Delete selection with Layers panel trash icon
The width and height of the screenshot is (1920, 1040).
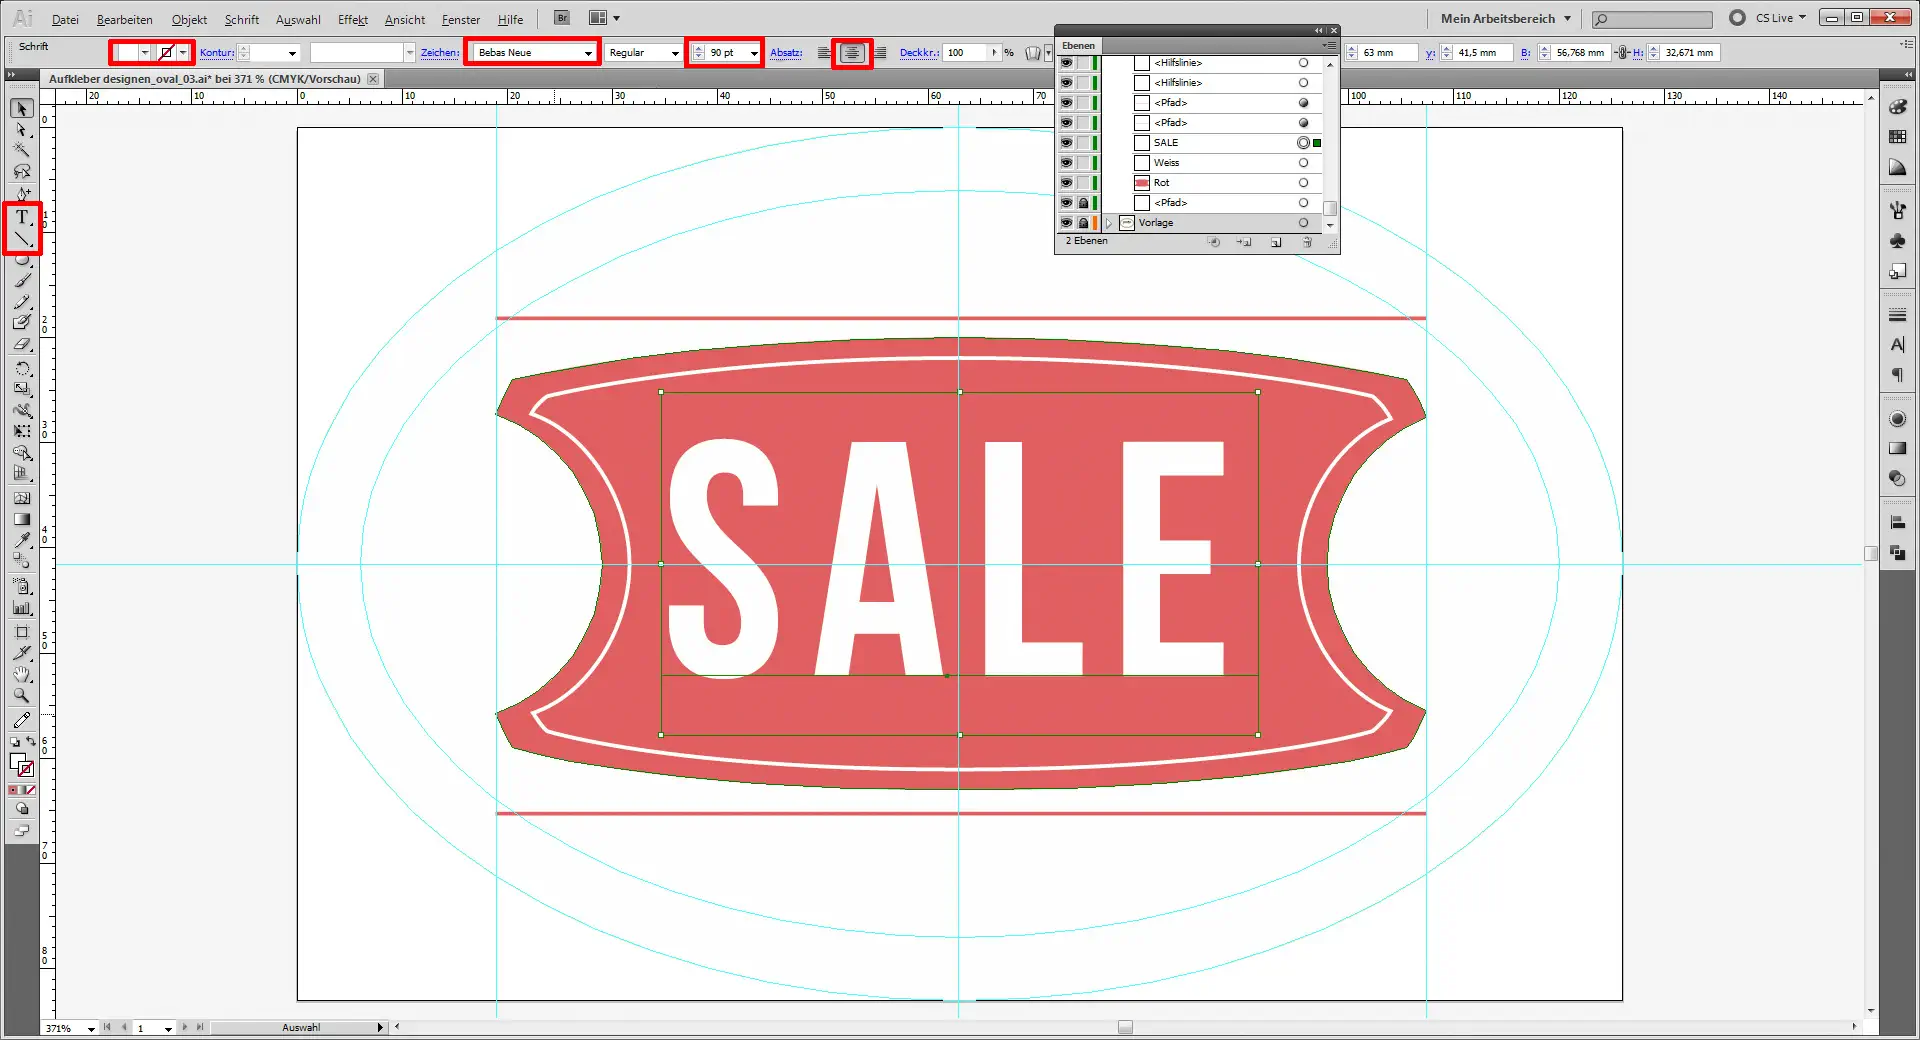(x=1306, y=242)
